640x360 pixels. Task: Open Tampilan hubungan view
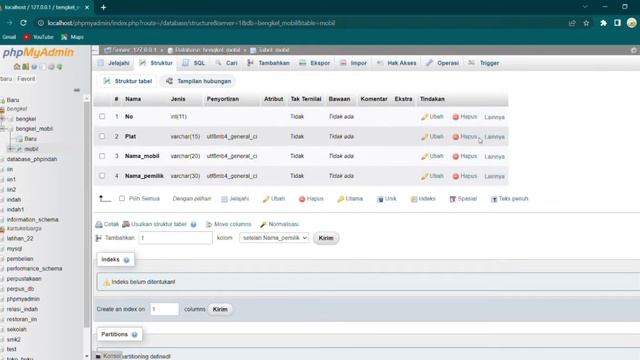[x=199, y=81]
